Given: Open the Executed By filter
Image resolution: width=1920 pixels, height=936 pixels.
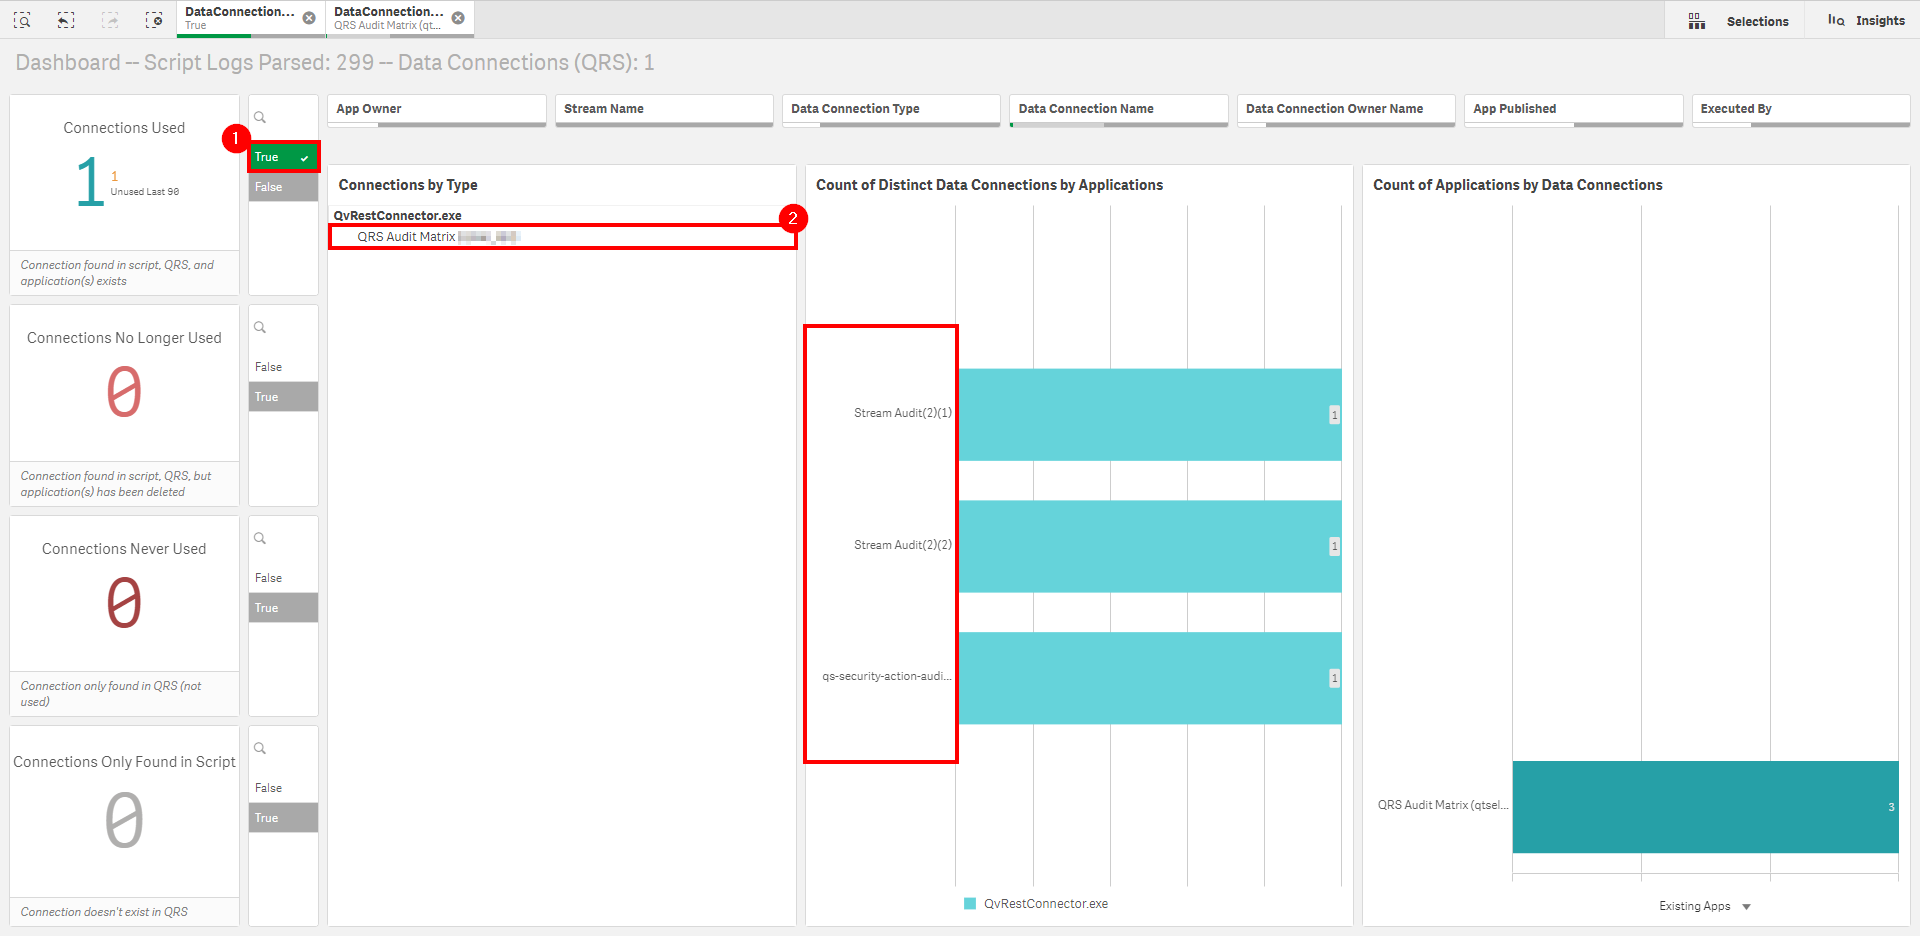Looking at the screenshot, I should (x=1799, y=109).
